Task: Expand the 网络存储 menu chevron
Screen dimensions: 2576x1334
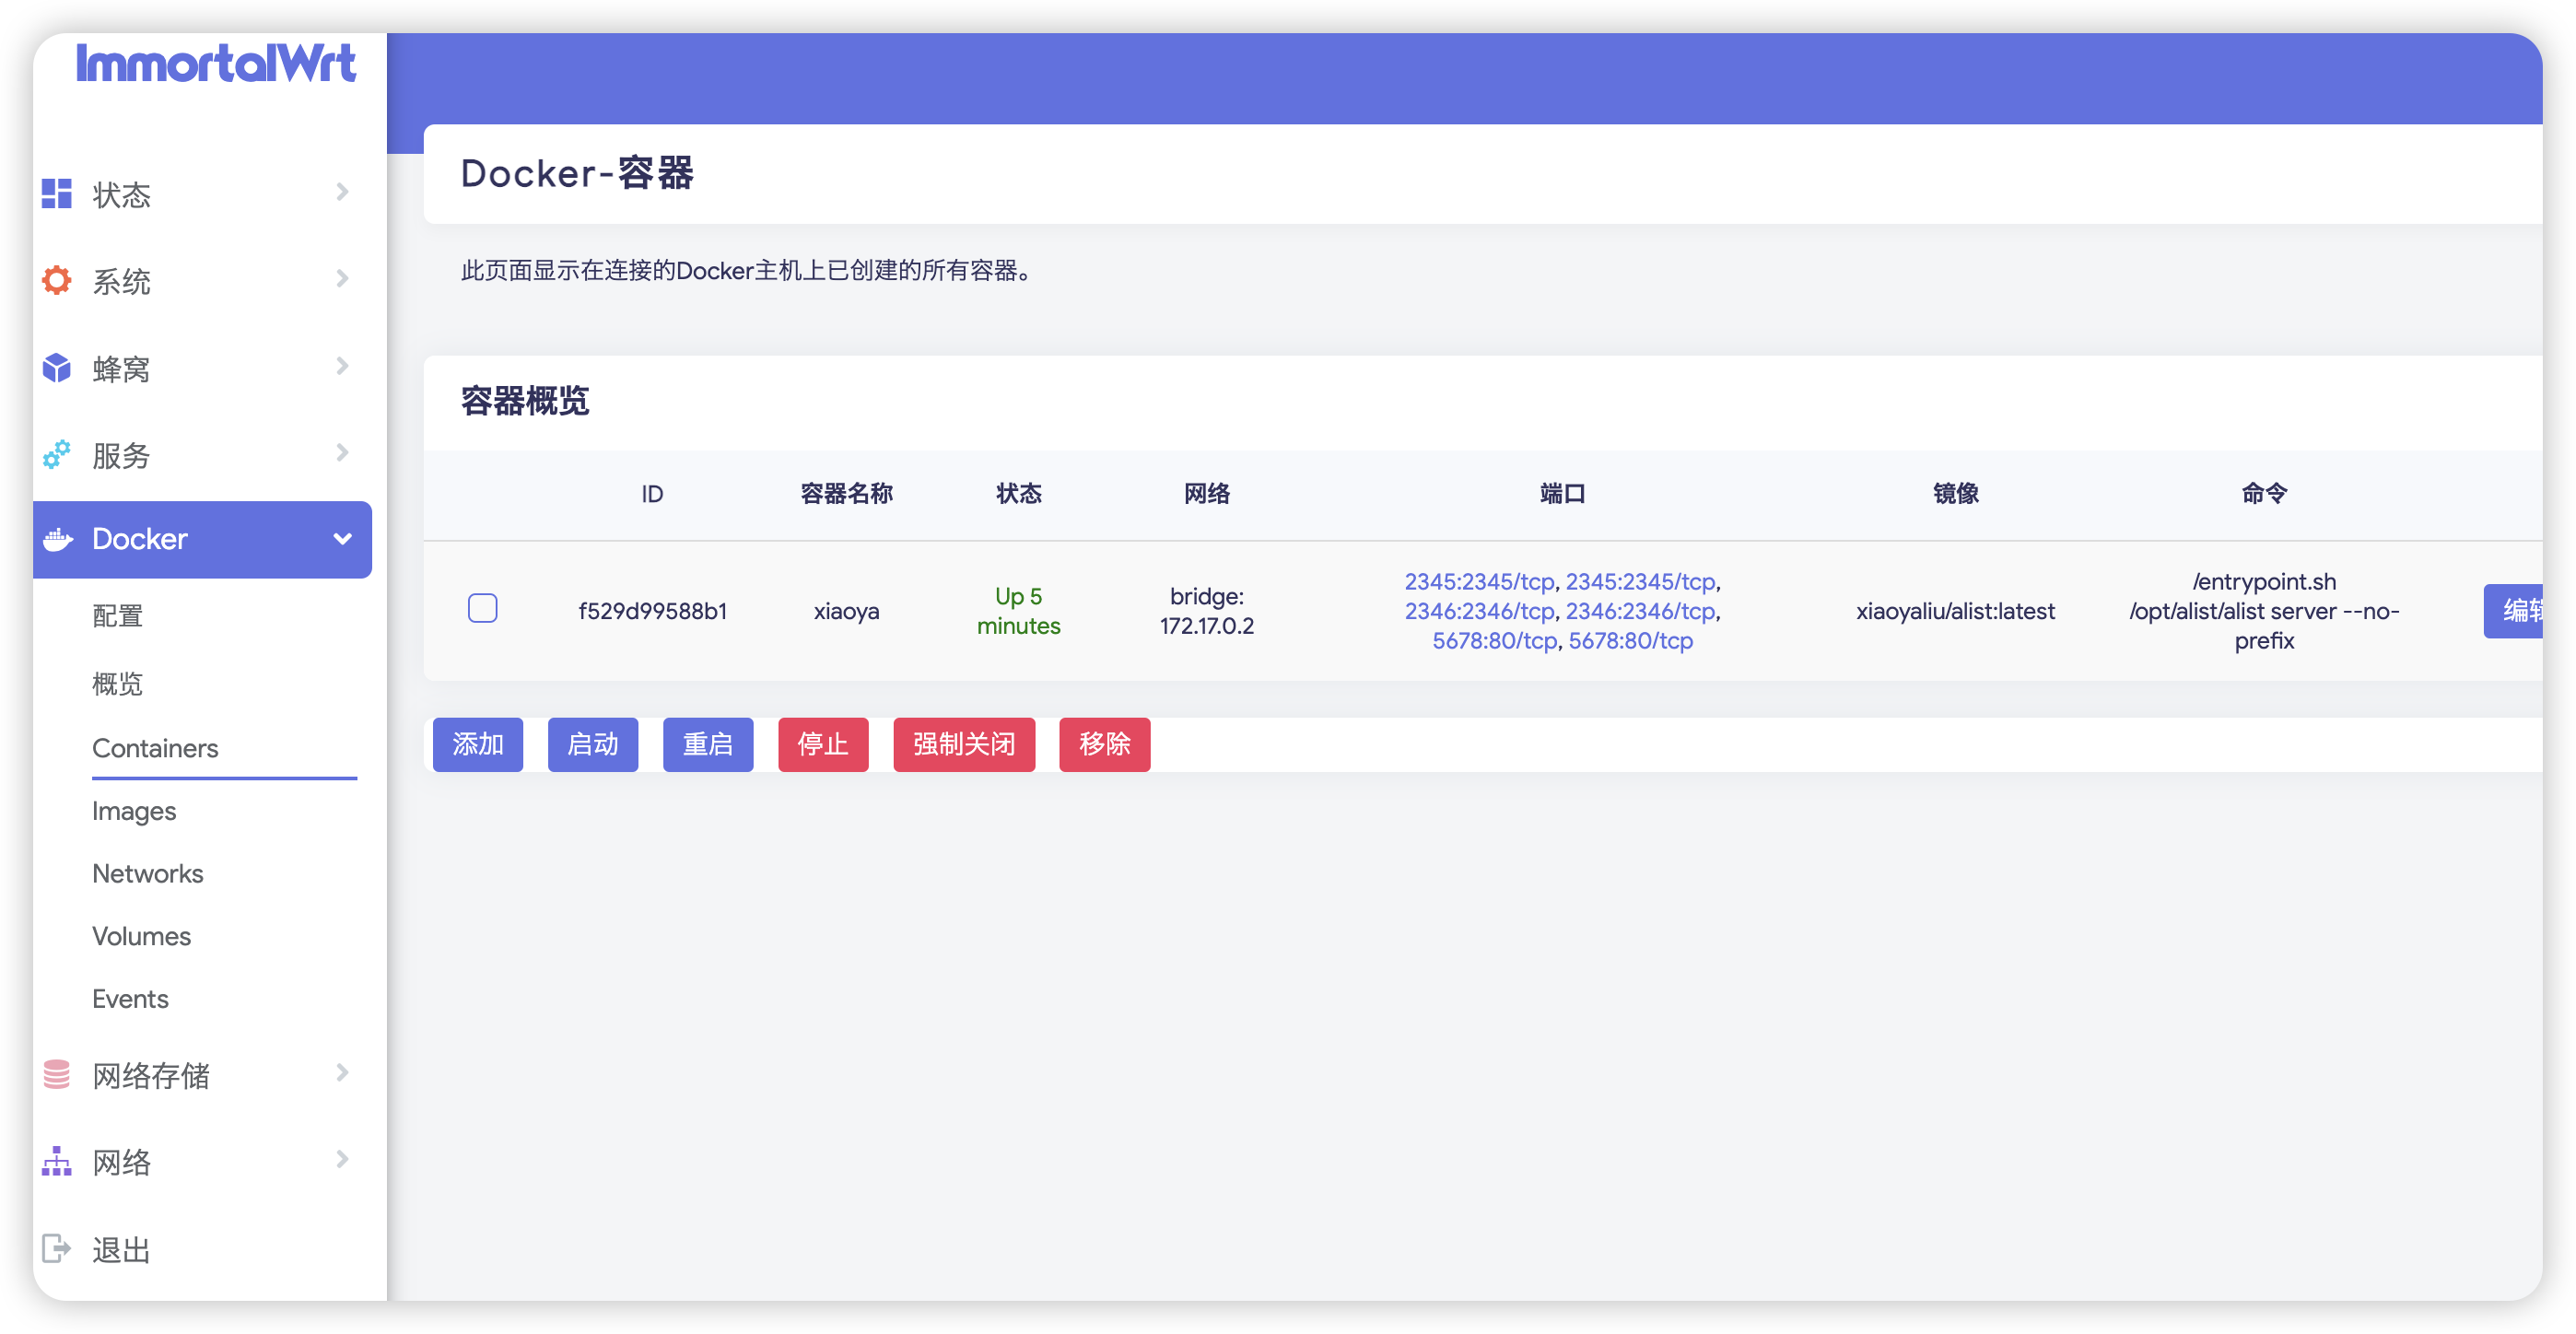Action: coord(342,1074)
